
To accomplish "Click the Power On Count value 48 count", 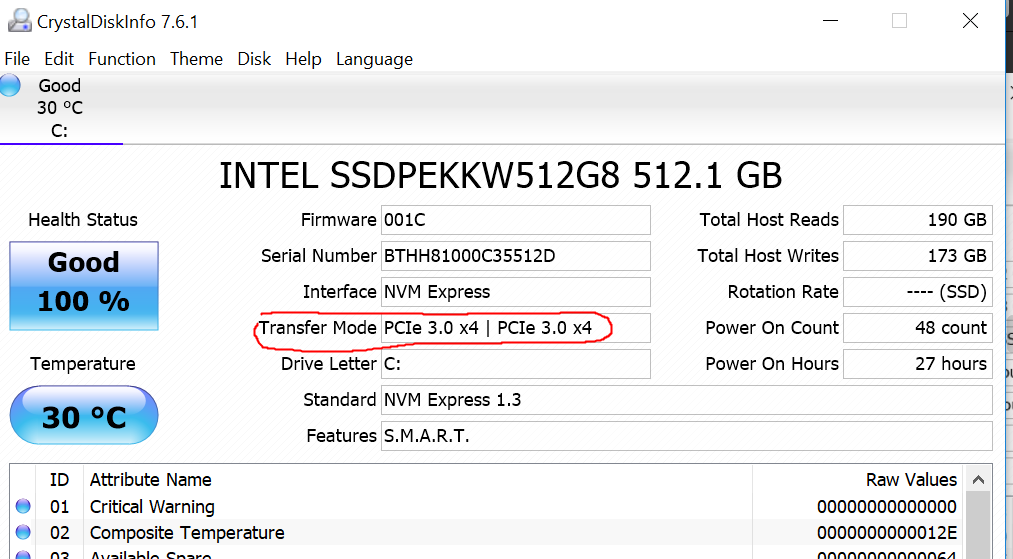I will tap(918, 328).
